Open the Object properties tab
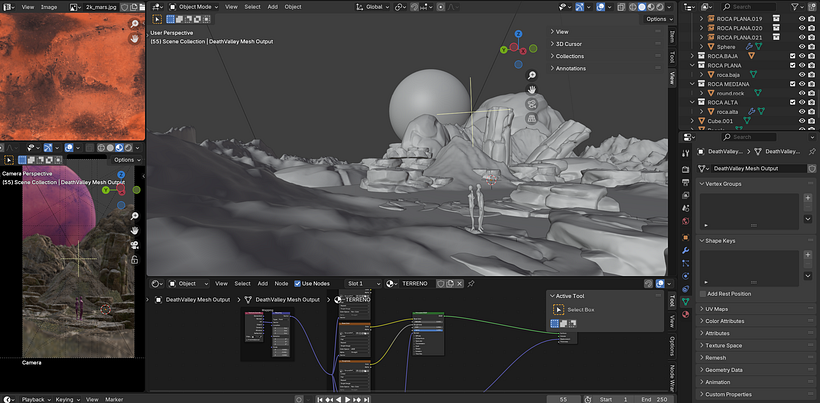Image resolution: width=820 pixels, height=403 pixels. [x=686, y=237]
